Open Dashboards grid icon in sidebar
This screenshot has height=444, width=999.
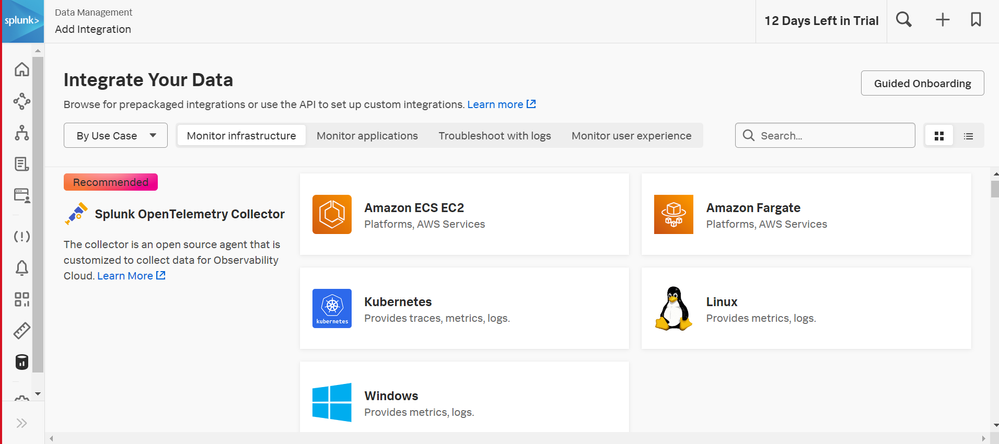click(22, 299)
